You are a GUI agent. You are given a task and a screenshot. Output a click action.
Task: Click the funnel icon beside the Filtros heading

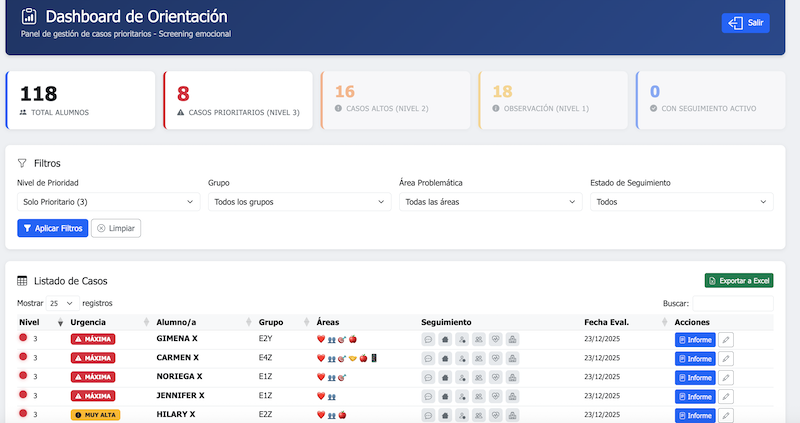[x=22, y=162]
